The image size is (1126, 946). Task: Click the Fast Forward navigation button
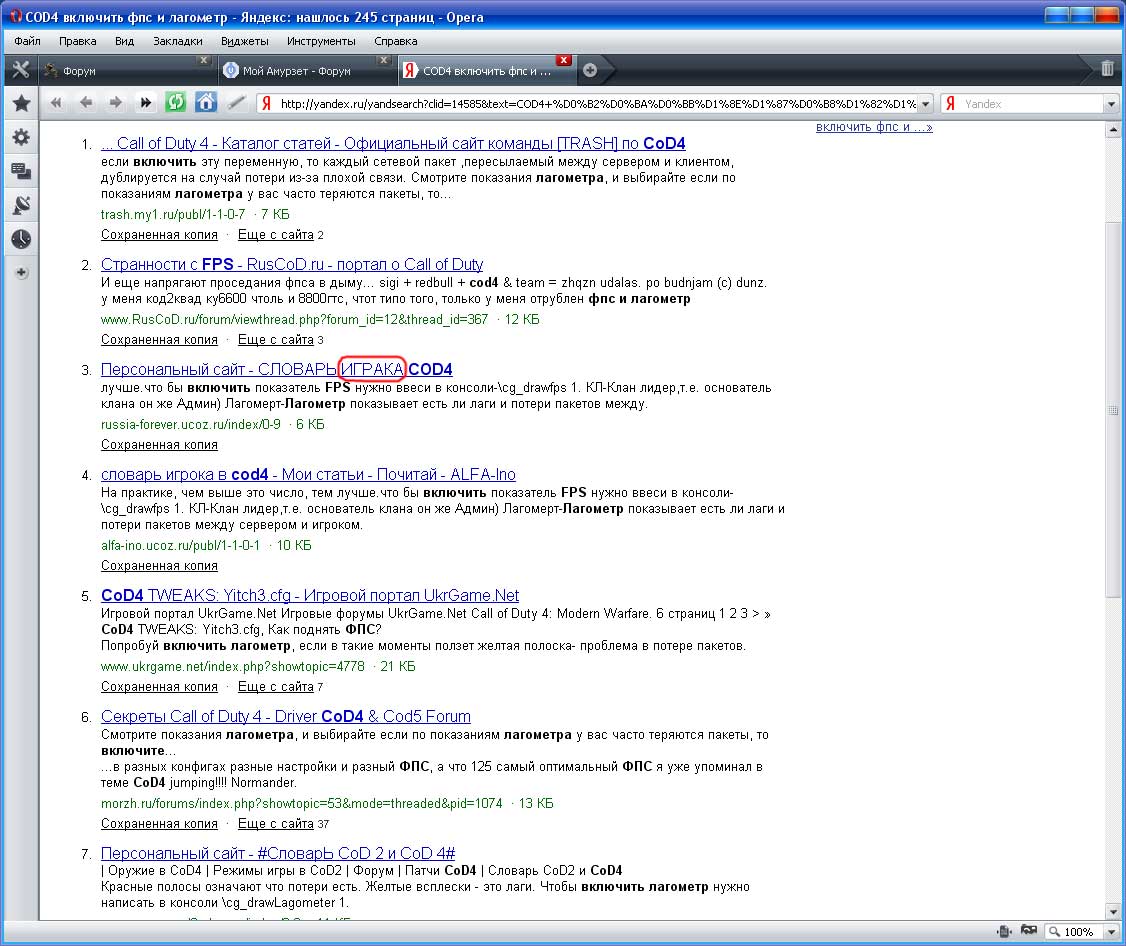coord(146,102)
